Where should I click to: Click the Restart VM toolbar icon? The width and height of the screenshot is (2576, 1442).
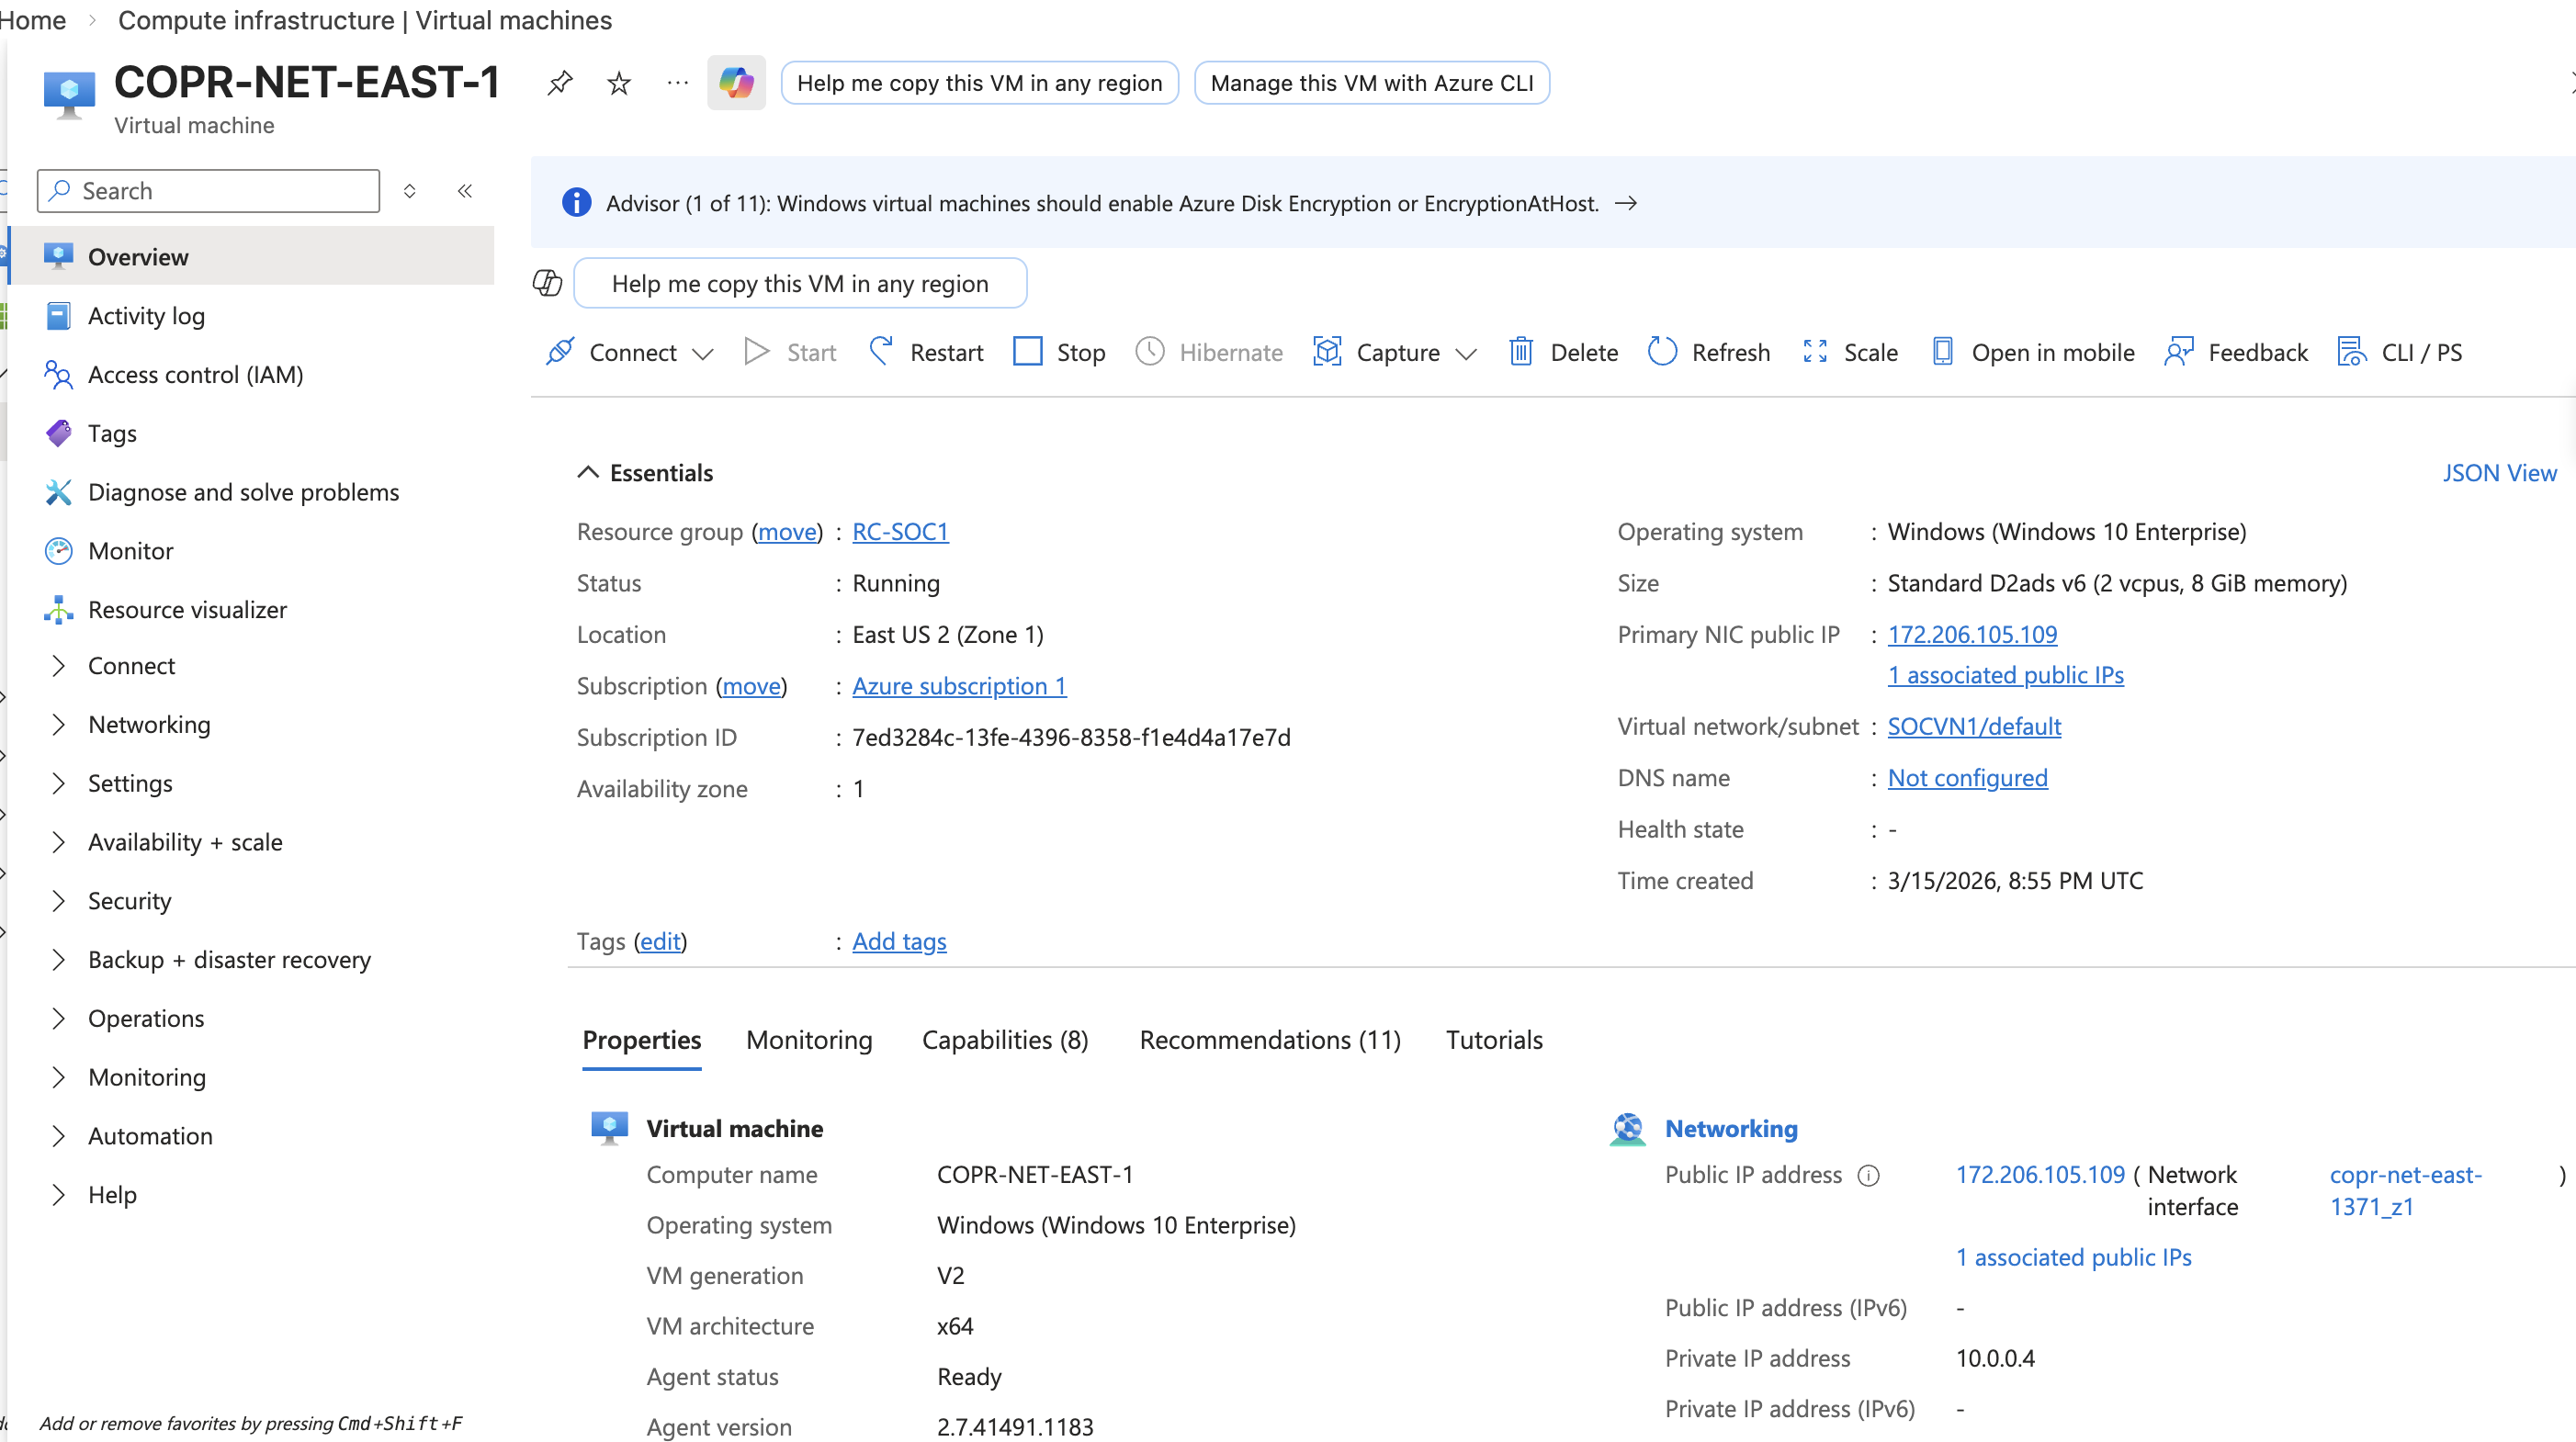(881, 351)
